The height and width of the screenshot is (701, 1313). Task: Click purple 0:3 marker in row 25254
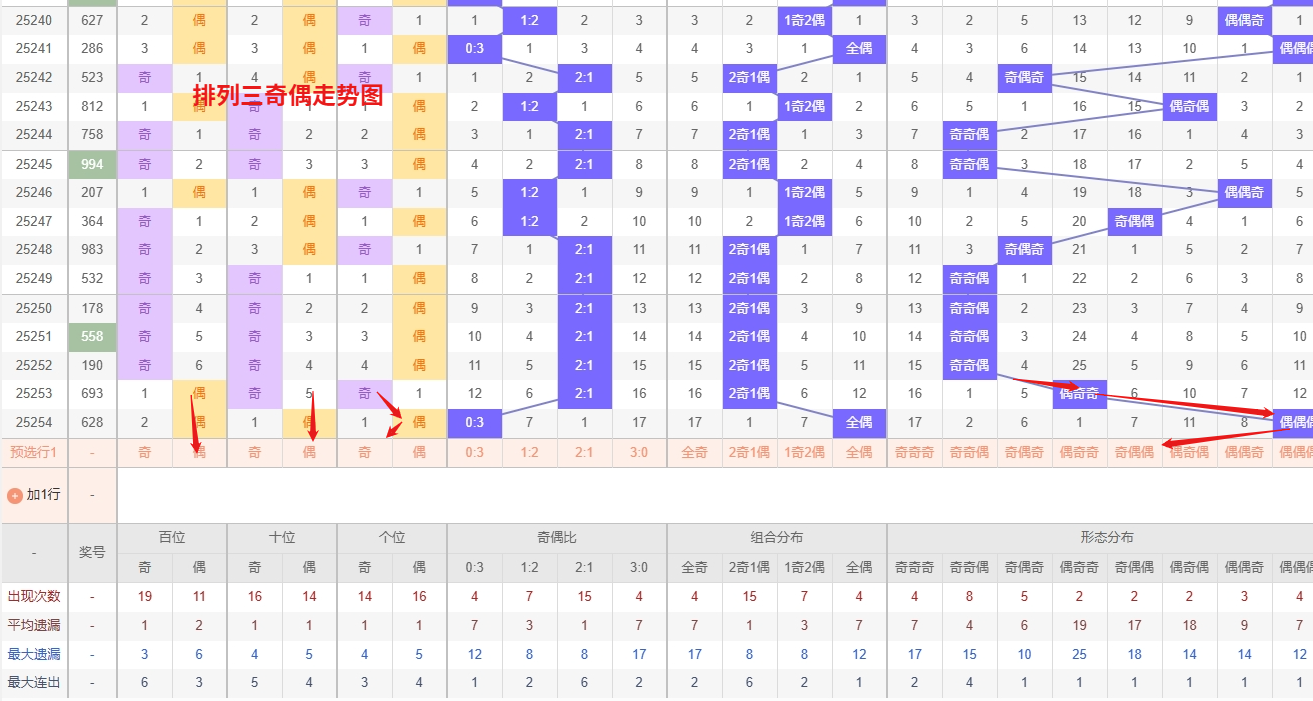(x=475, y=422)
